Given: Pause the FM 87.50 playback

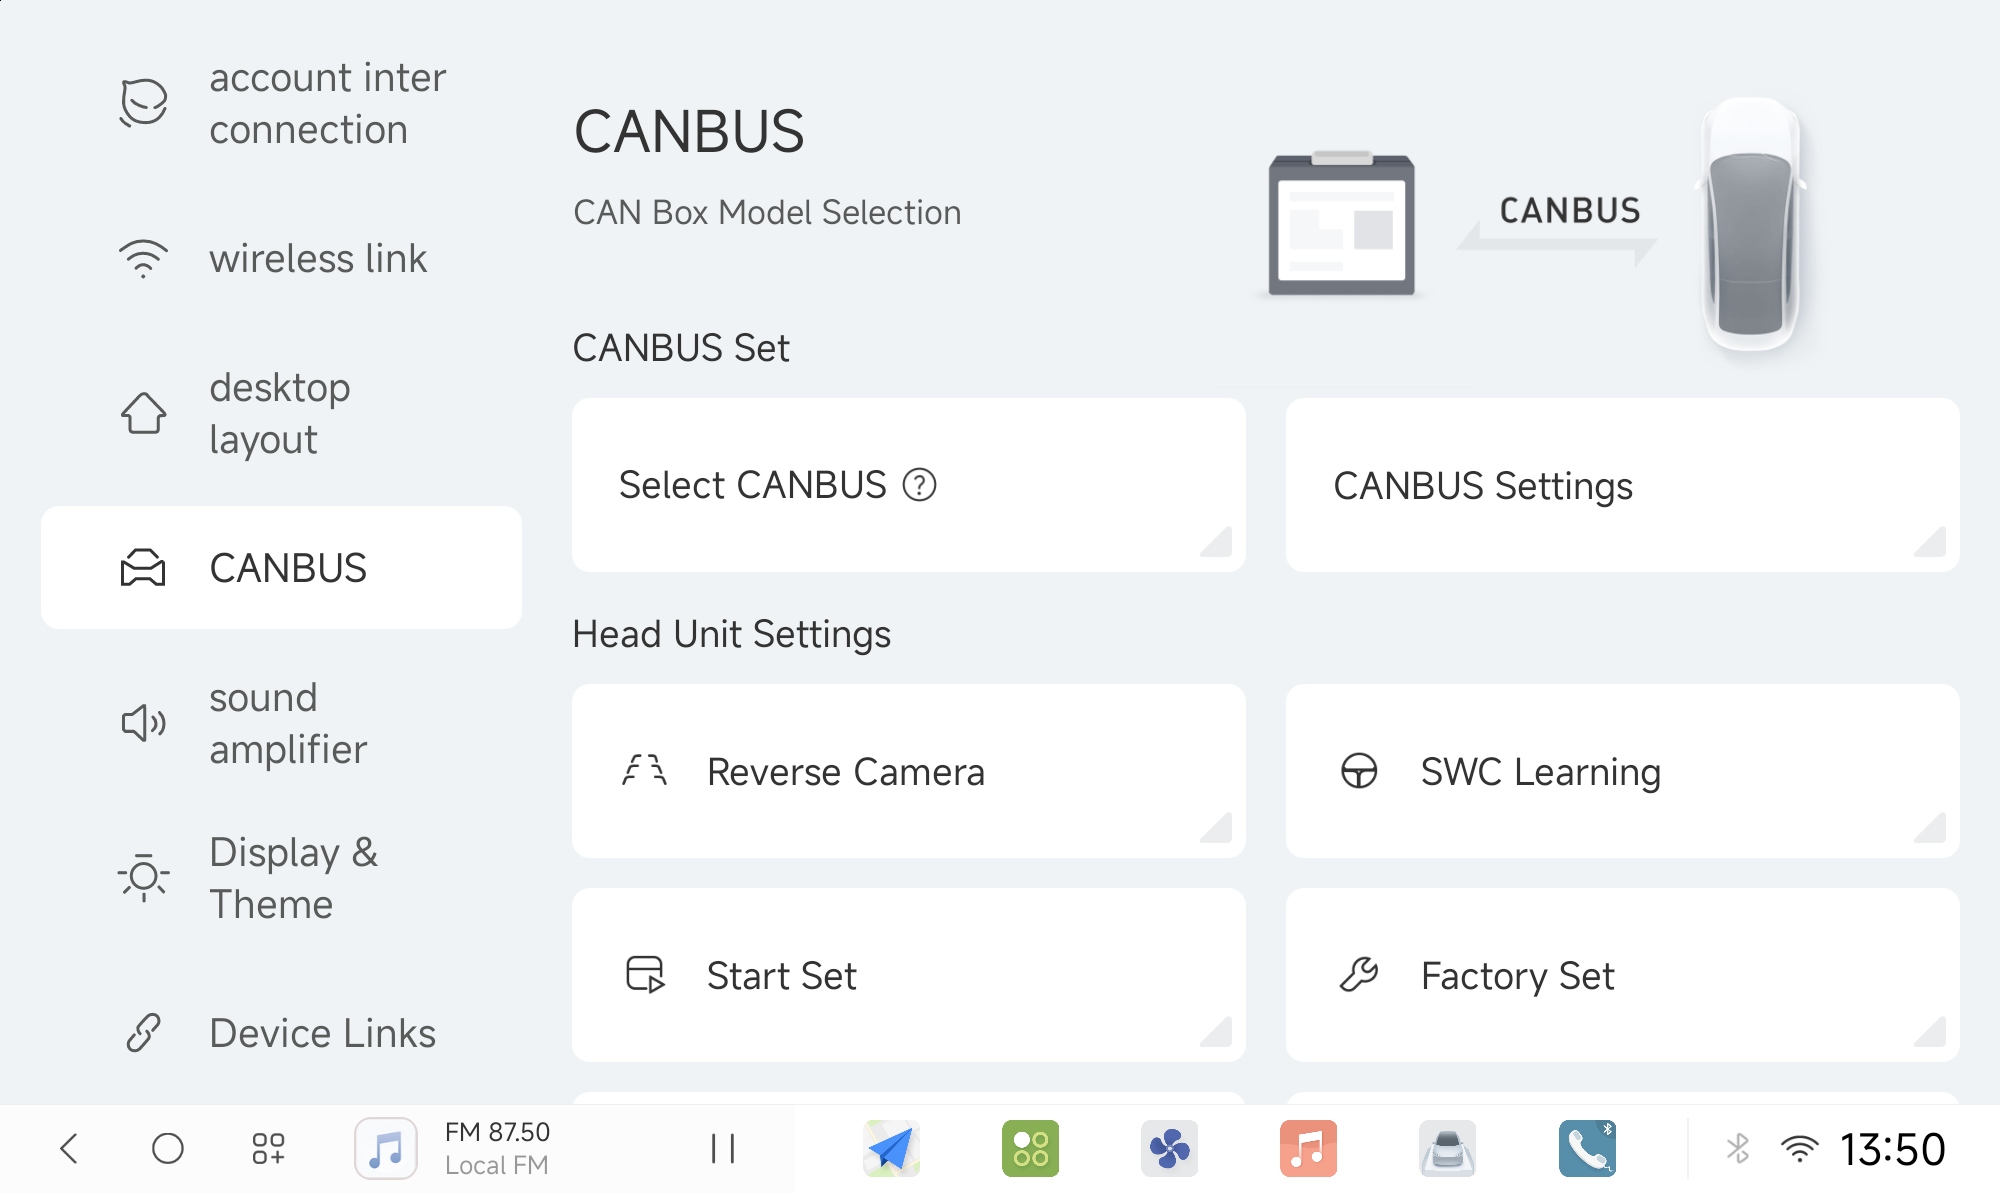Looking at the screenshot, I should click(722, 1148).
